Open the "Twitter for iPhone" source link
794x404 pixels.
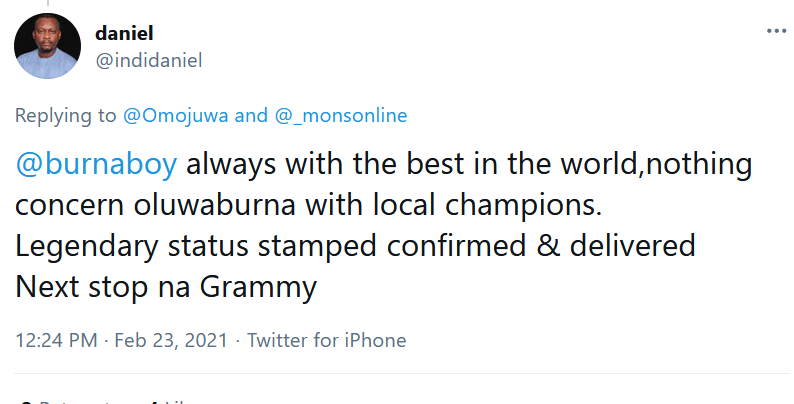(x=326, y=340)
